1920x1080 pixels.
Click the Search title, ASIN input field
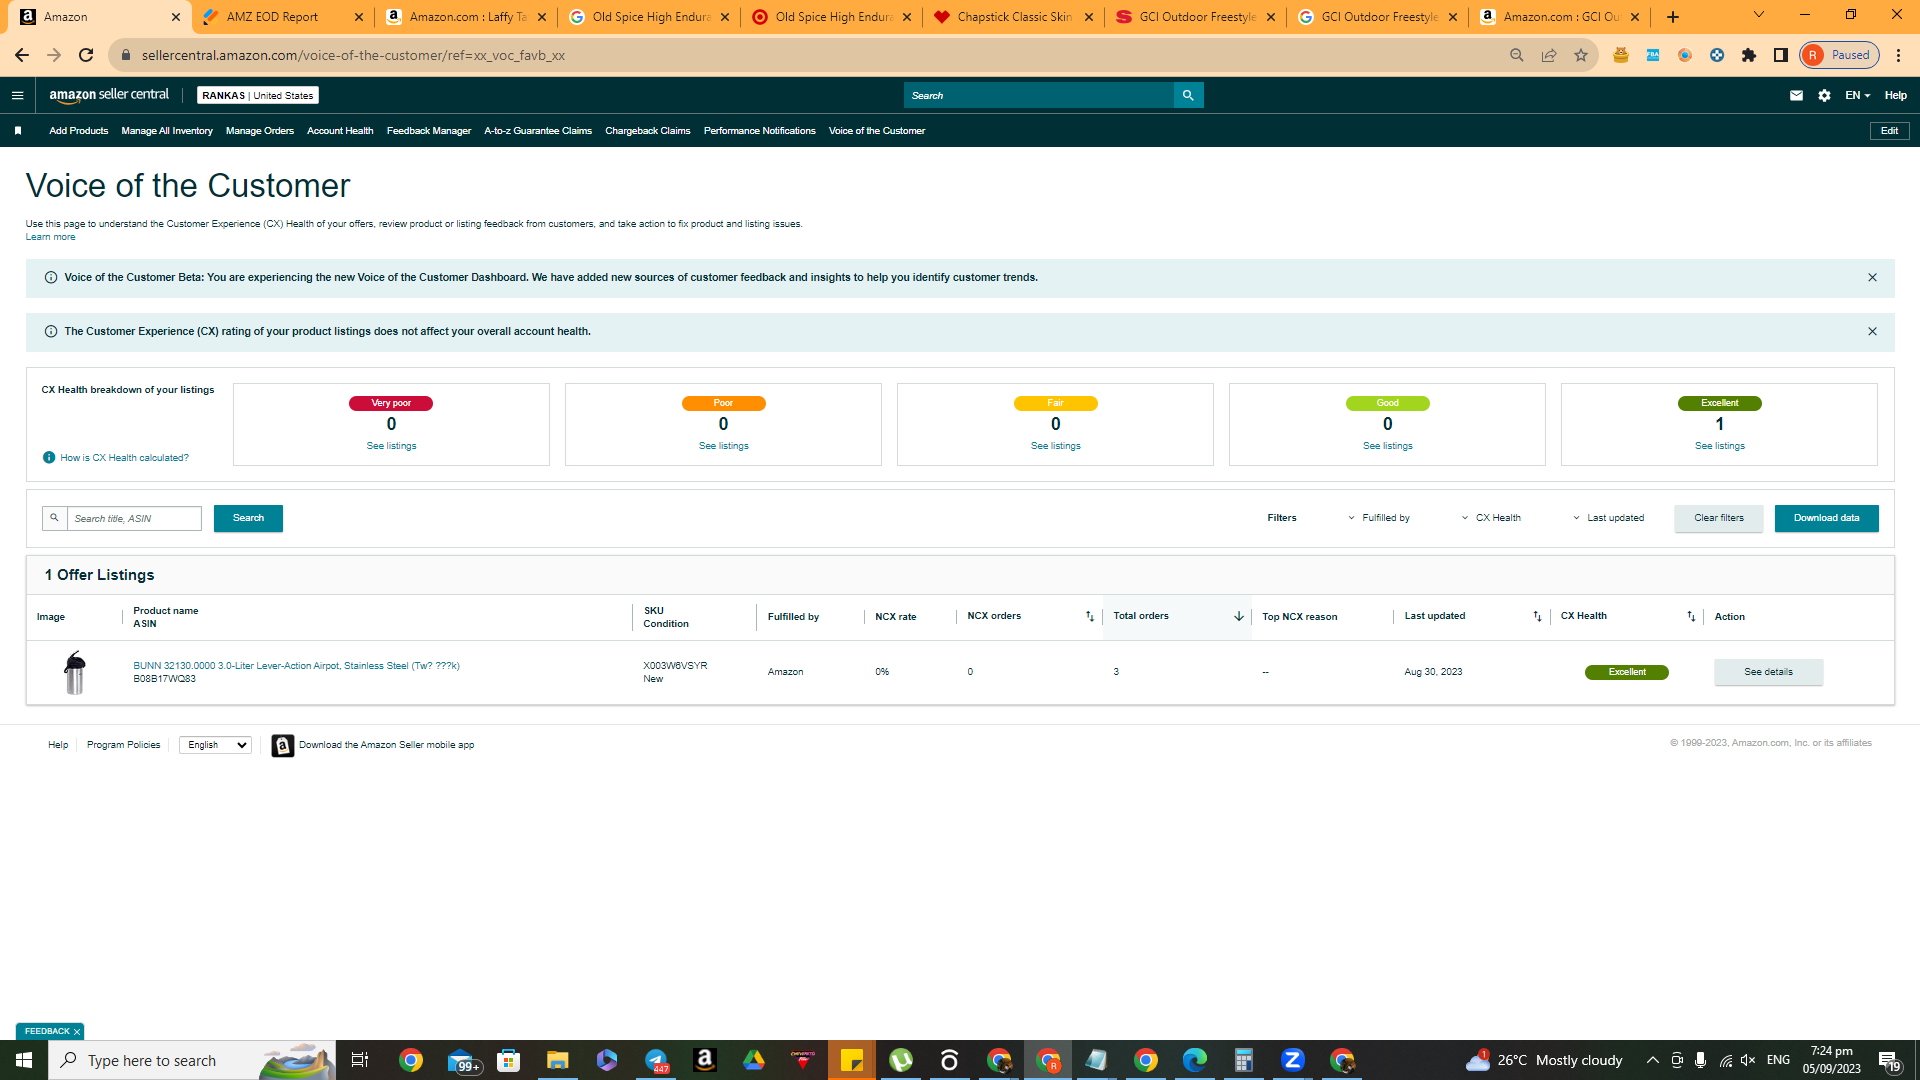point(134,519)
